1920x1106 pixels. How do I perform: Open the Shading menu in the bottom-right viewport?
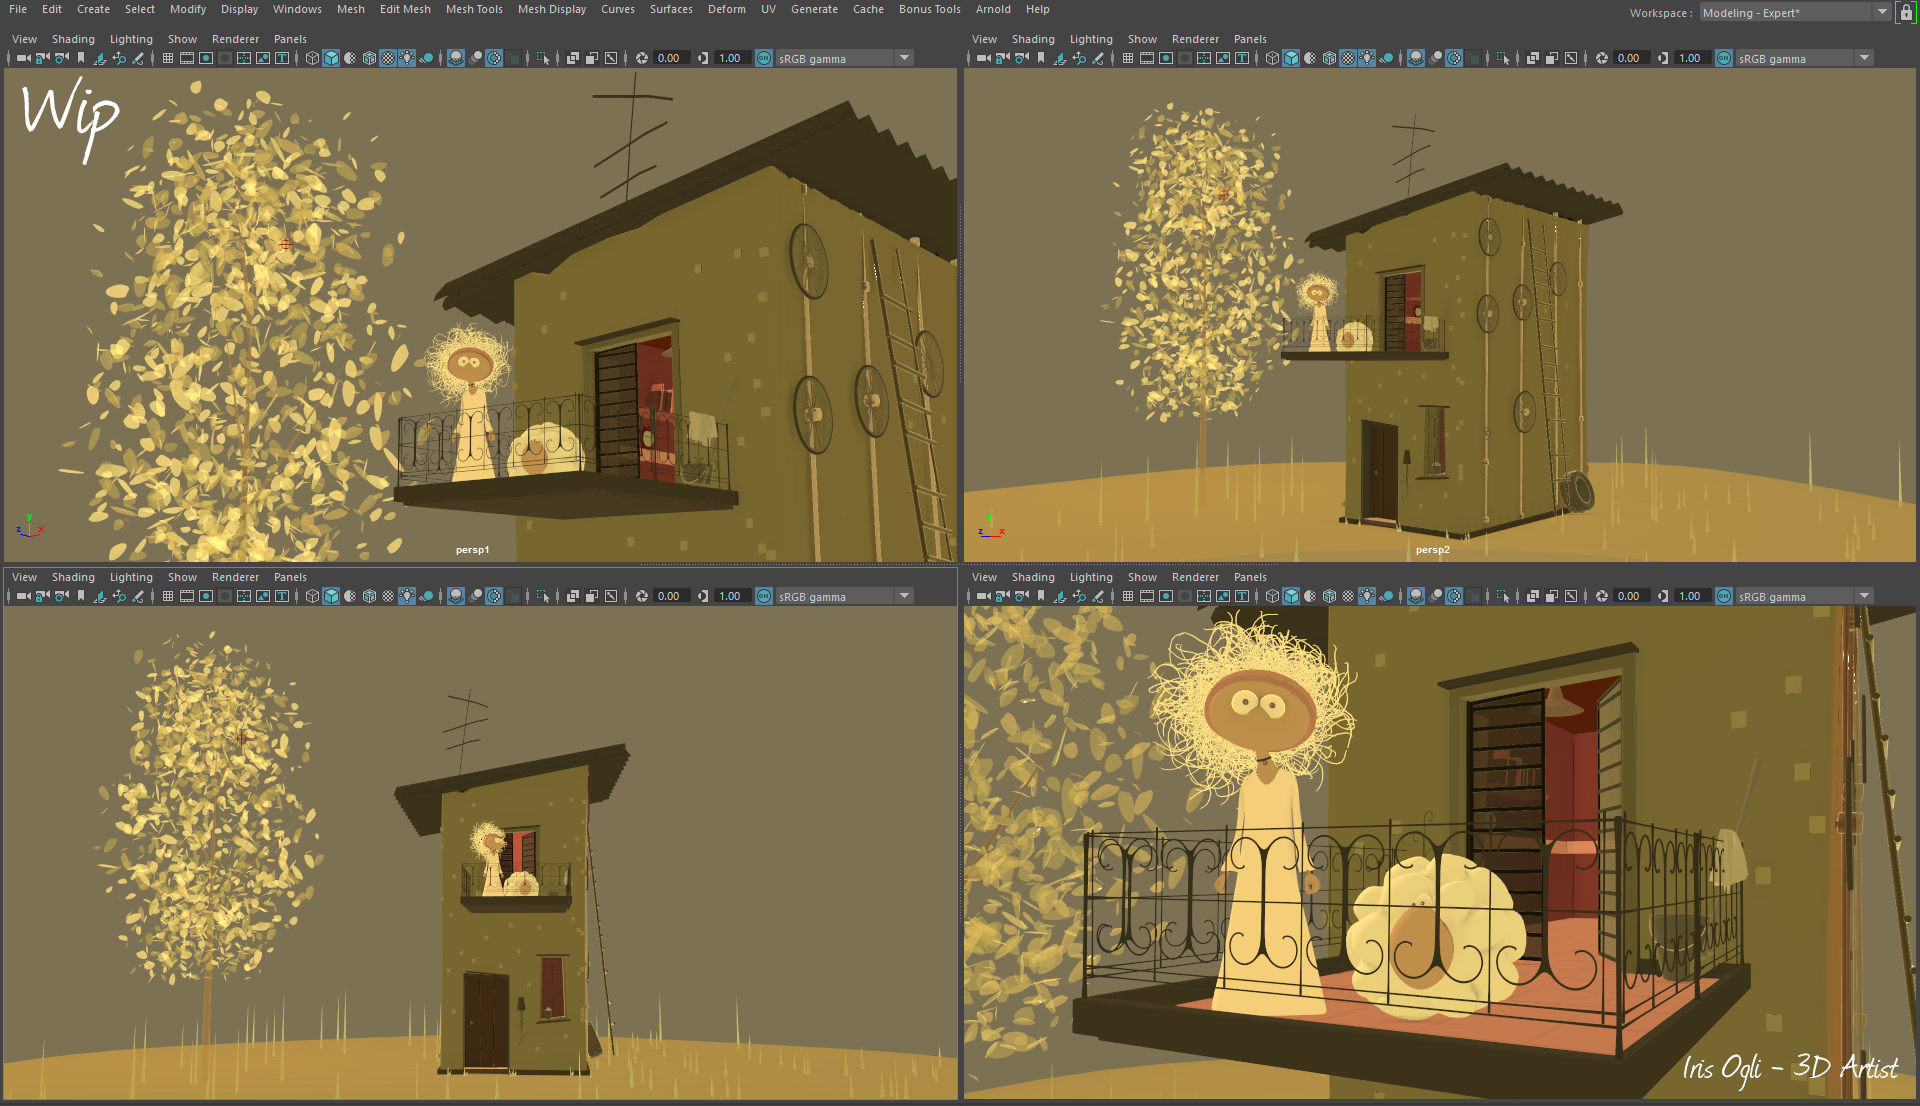1034,577
